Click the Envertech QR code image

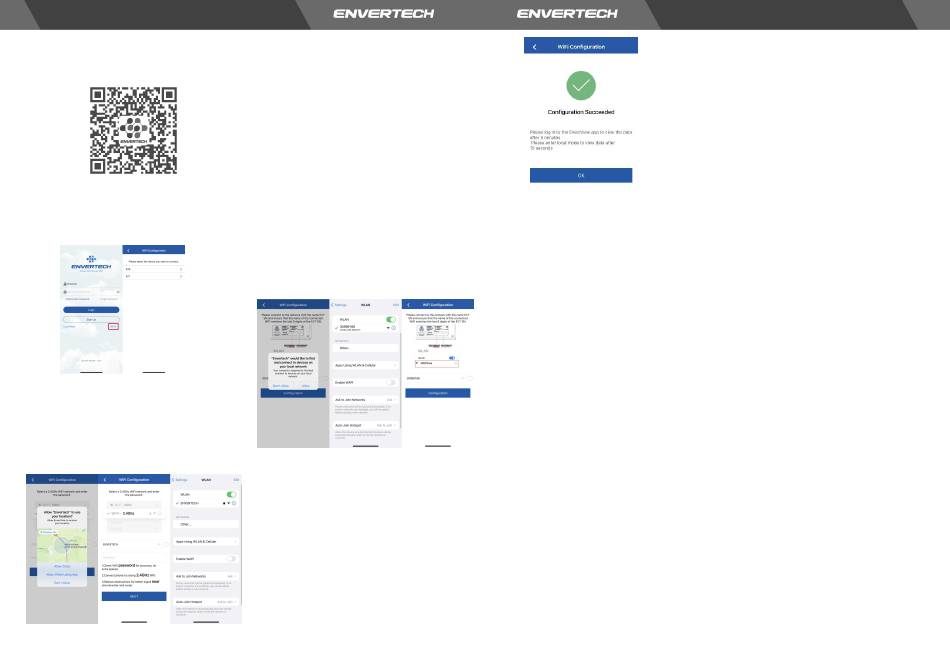click(133, 130)
